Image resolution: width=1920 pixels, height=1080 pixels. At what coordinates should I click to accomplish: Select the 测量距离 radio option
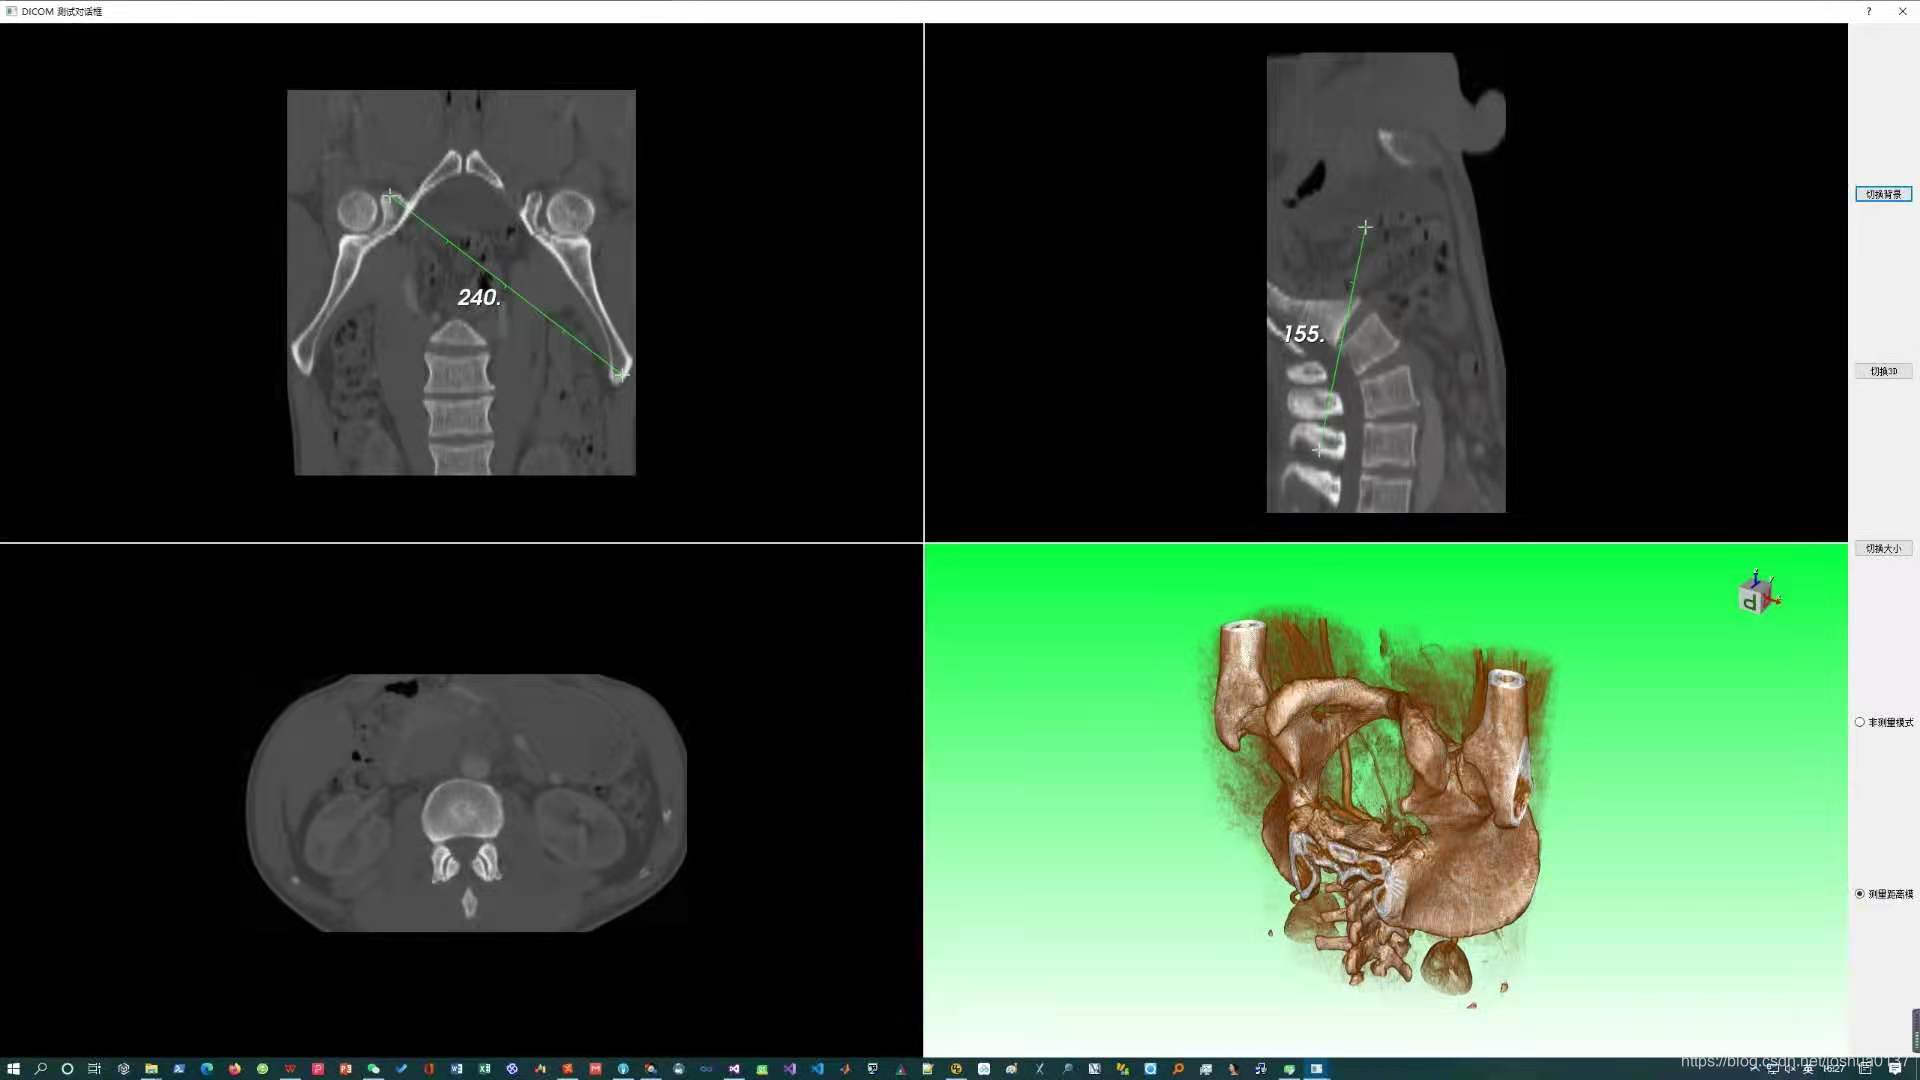tap(1860, 894)
